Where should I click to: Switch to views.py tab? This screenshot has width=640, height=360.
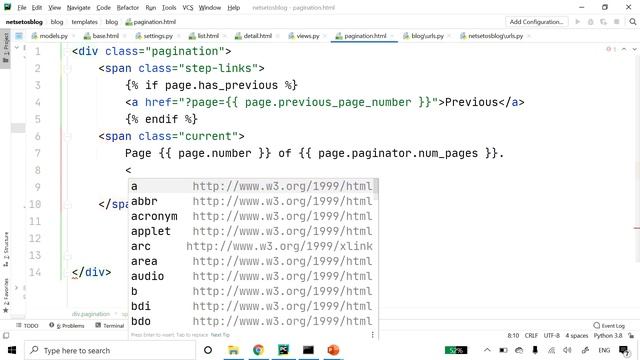tap(307, 36)
